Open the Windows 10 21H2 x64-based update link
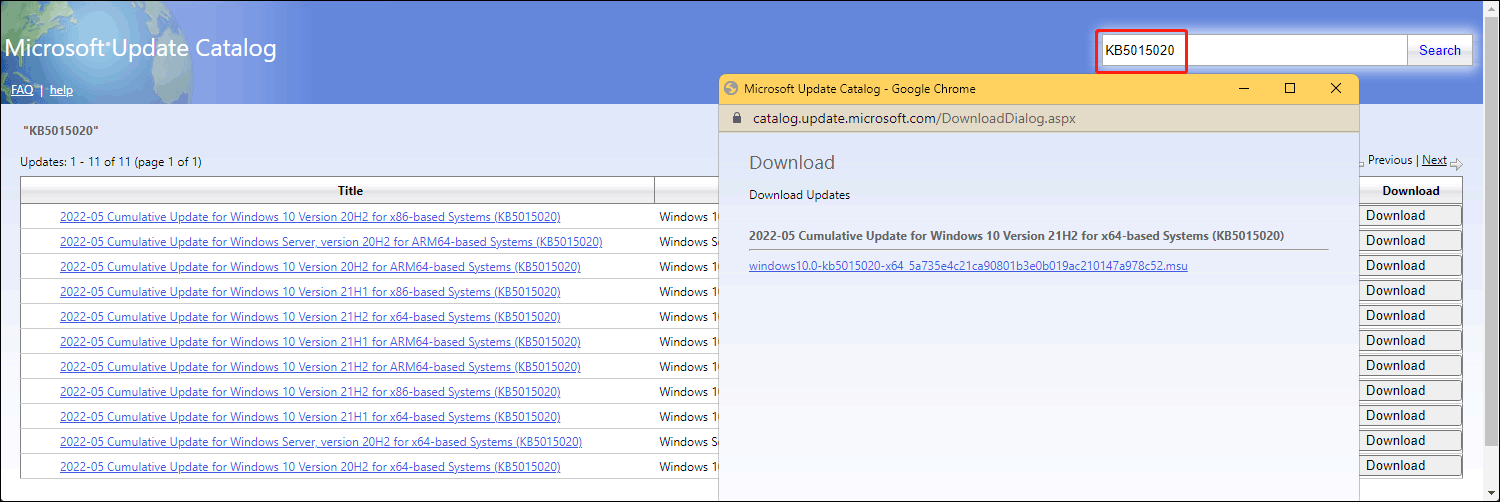 (x=310, y=317)
